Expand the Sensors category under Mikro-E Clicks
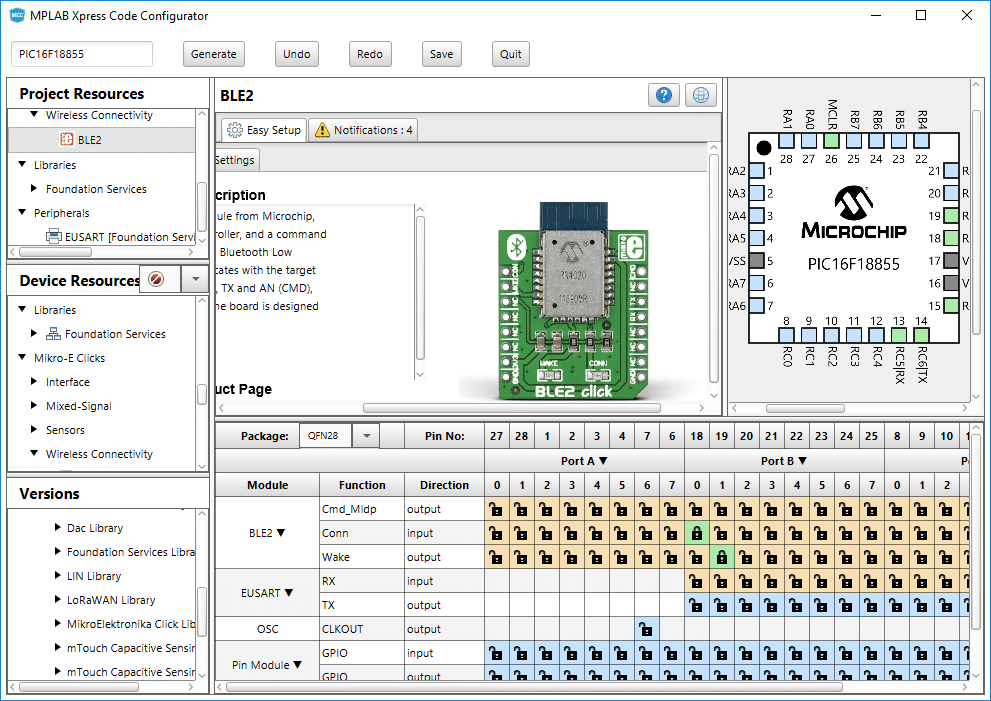The width and height of the screenshot is (991, 701). pos(35,430)
